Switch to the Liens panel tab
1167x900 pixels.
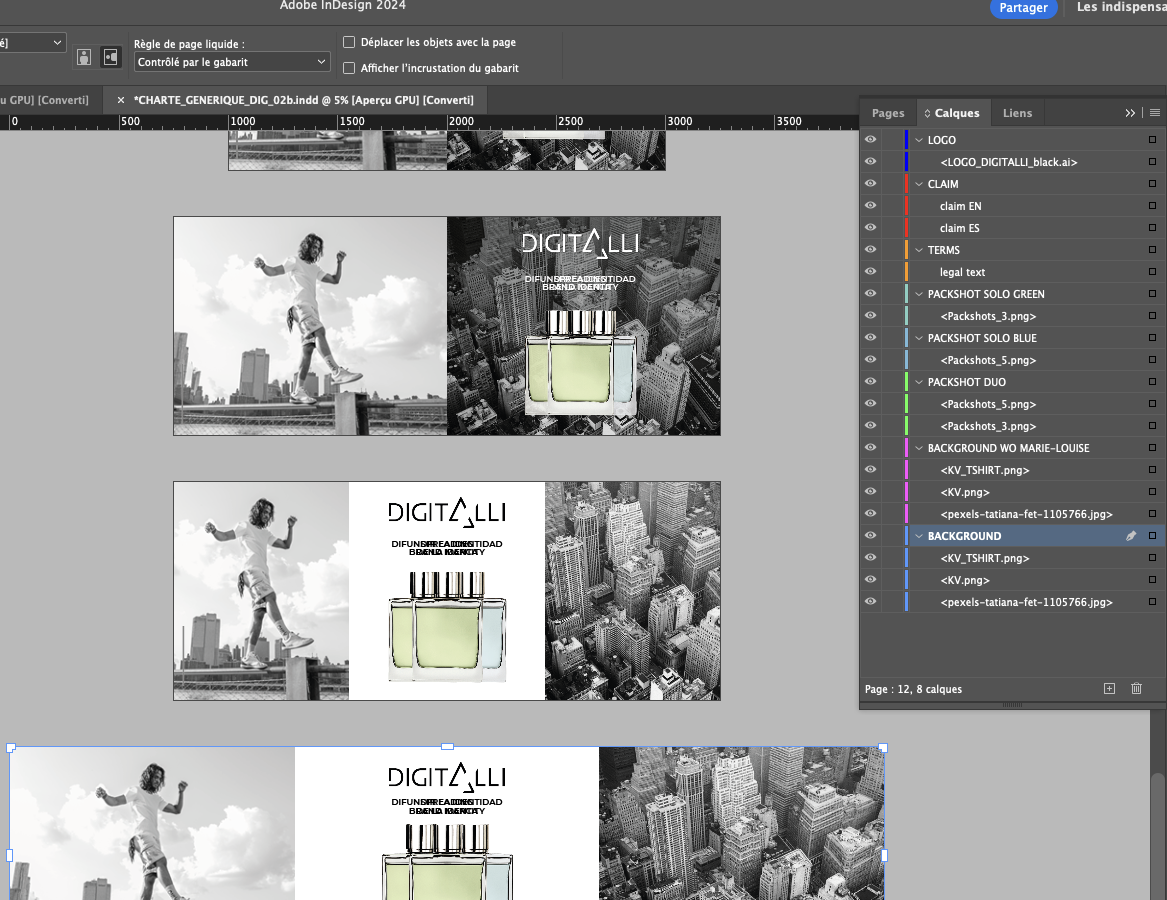point(1017,113)
